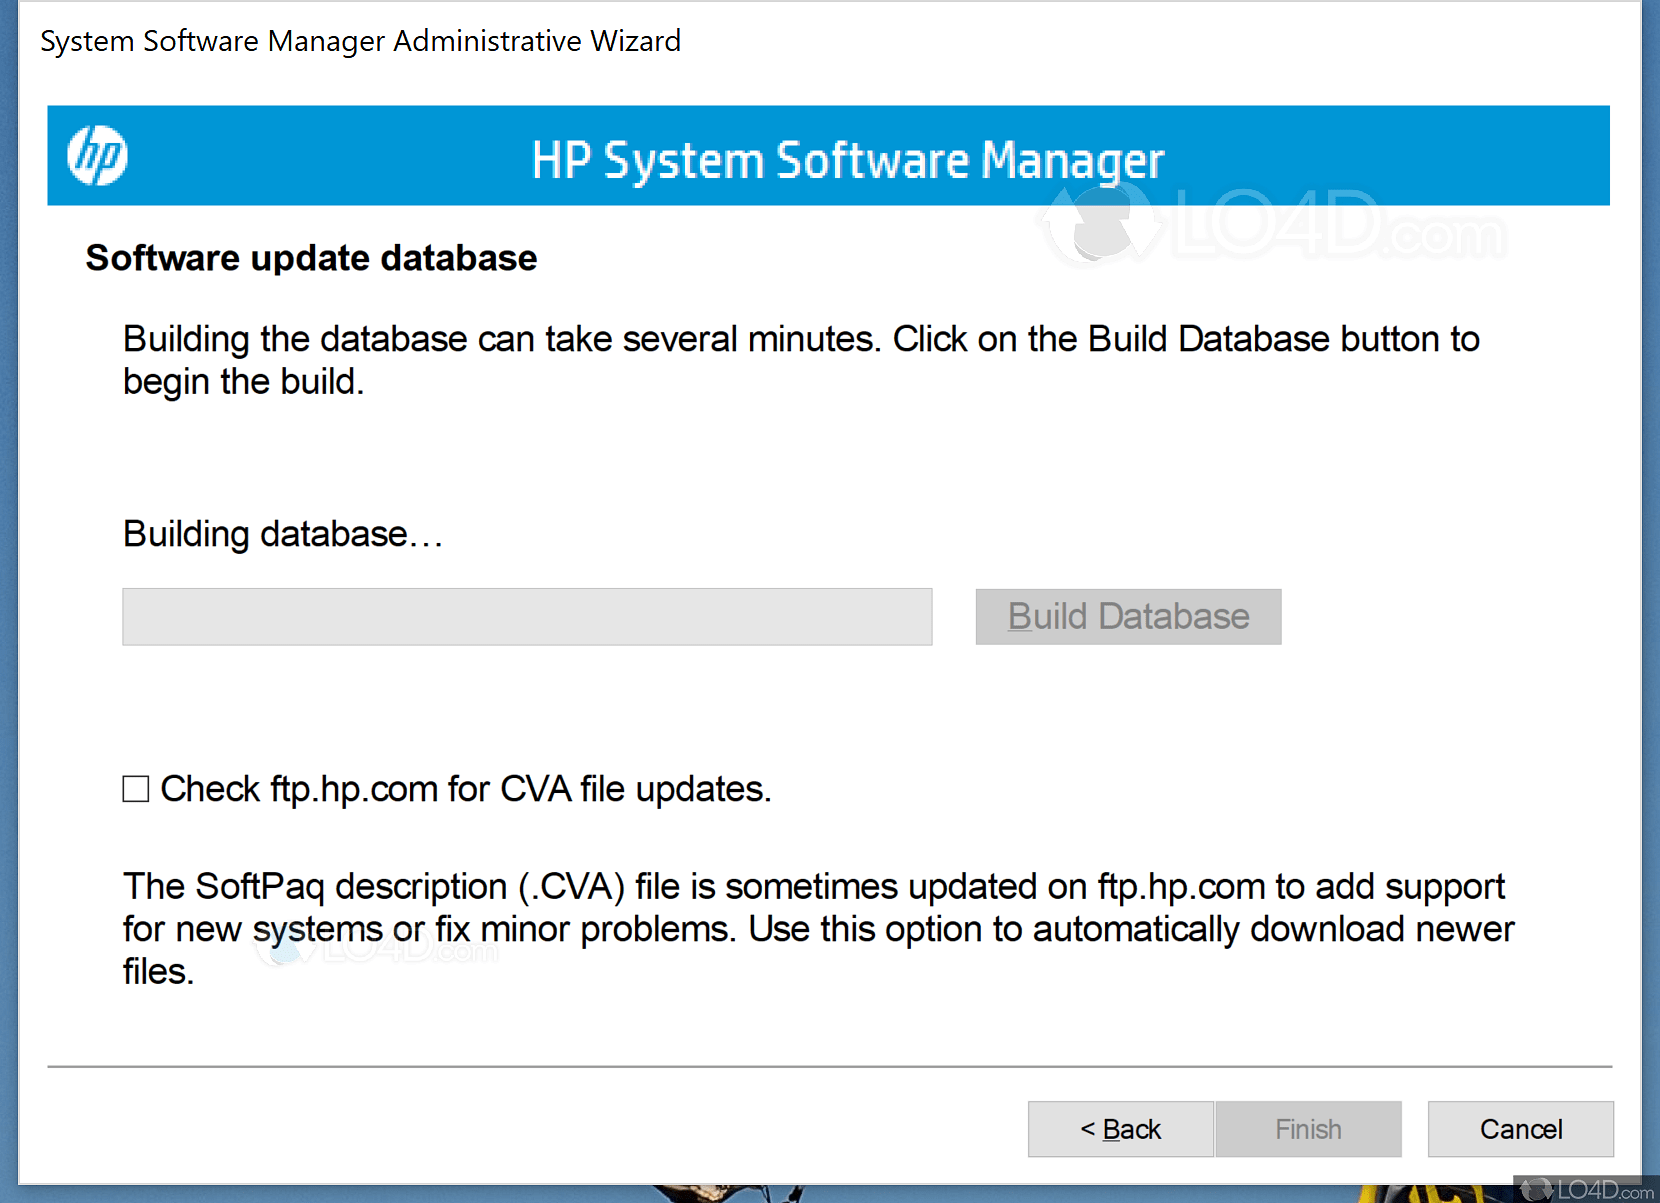Click 'System Software Manager Administrative Wizard' window title

tap(360, 41)
